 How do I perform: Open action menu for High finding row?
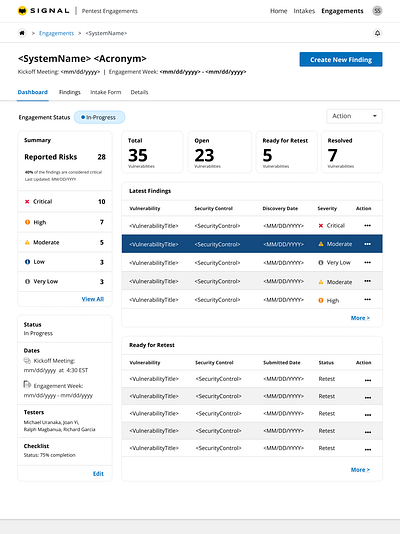pos(367,299)
